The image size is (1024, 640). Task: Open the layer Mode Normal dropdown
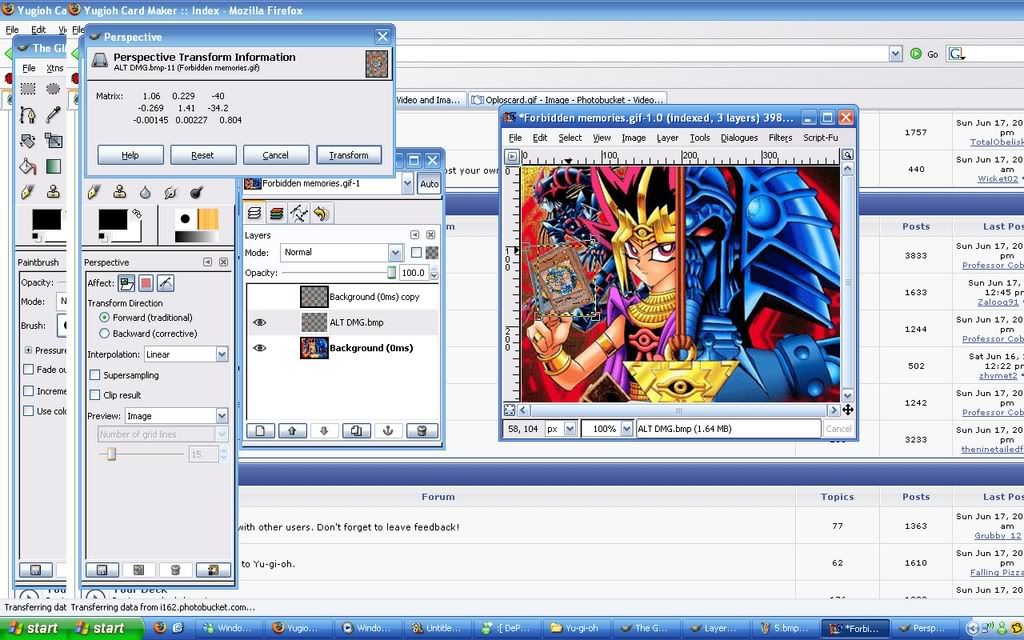(395, 252)
